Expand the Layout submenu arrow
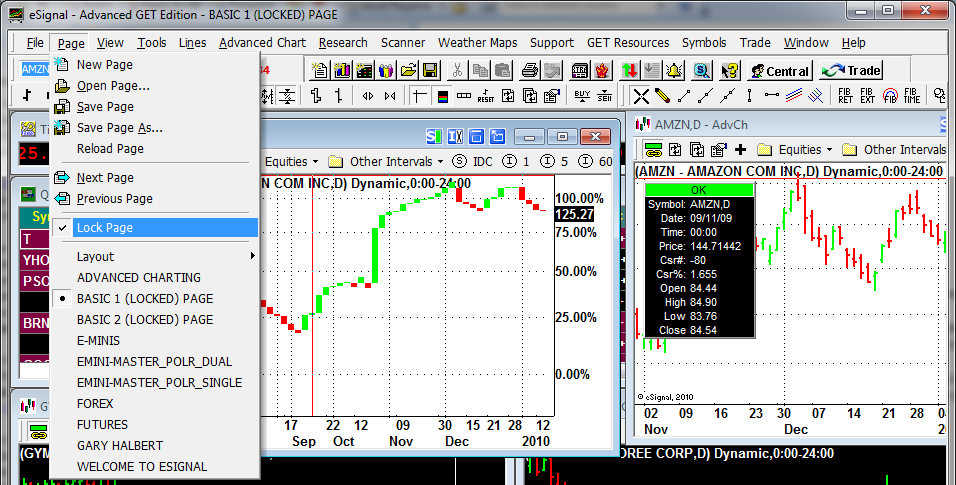 (252, 256)
